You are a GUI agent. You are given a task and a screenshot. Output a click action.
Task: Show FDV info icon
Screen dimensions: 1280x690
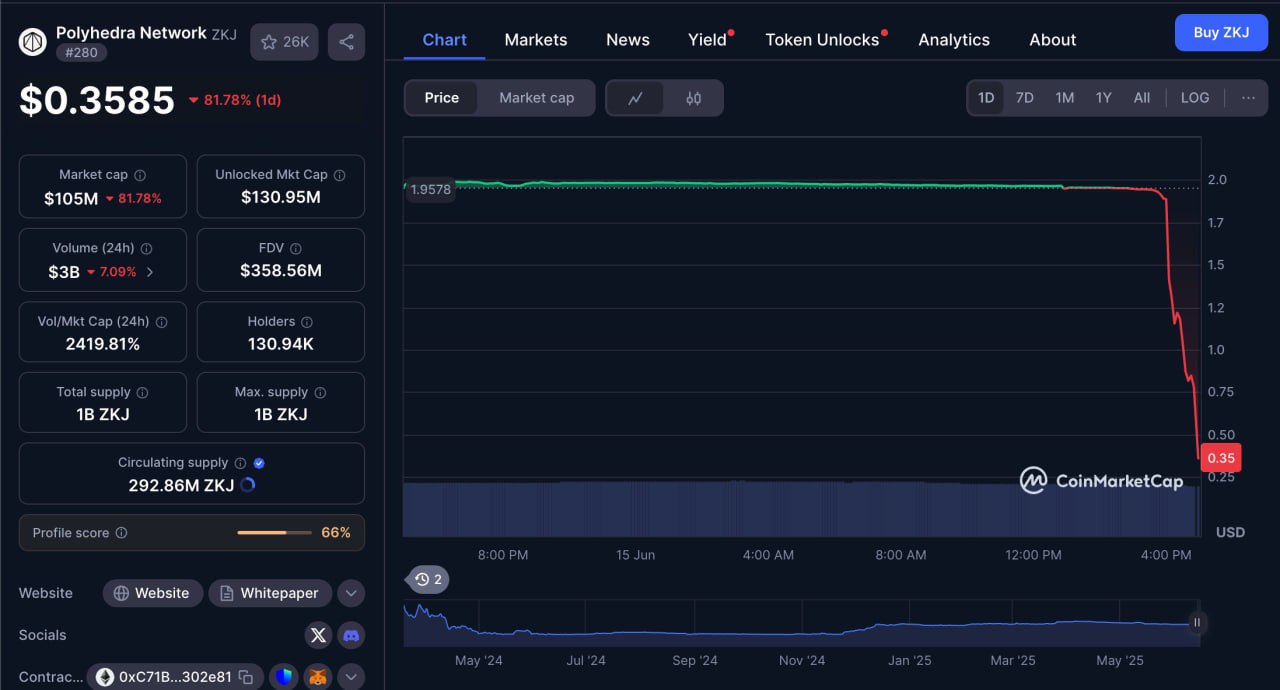[296, 248]
